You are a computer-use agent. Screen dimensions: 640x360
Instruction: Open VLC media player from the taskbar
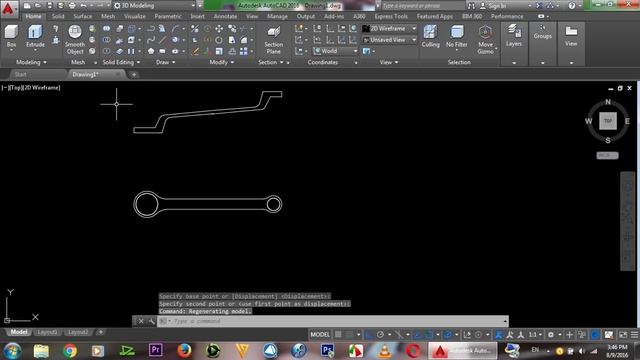coord(384,350)
